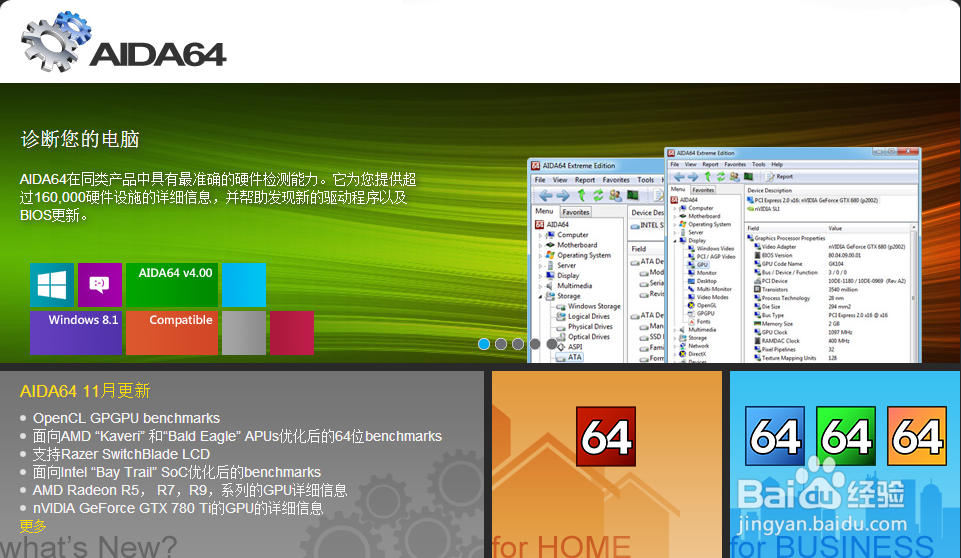Open 支持Razer SwitchBlade LCD news item
Viewport: 961px width, 558px height.
121,454
